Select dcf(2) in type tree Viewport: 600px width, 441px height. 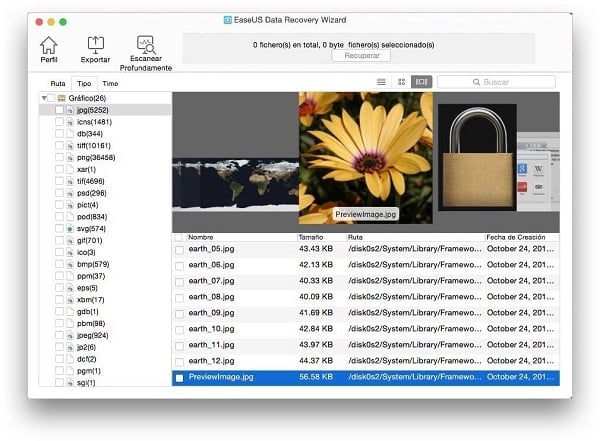pos(86,359)
